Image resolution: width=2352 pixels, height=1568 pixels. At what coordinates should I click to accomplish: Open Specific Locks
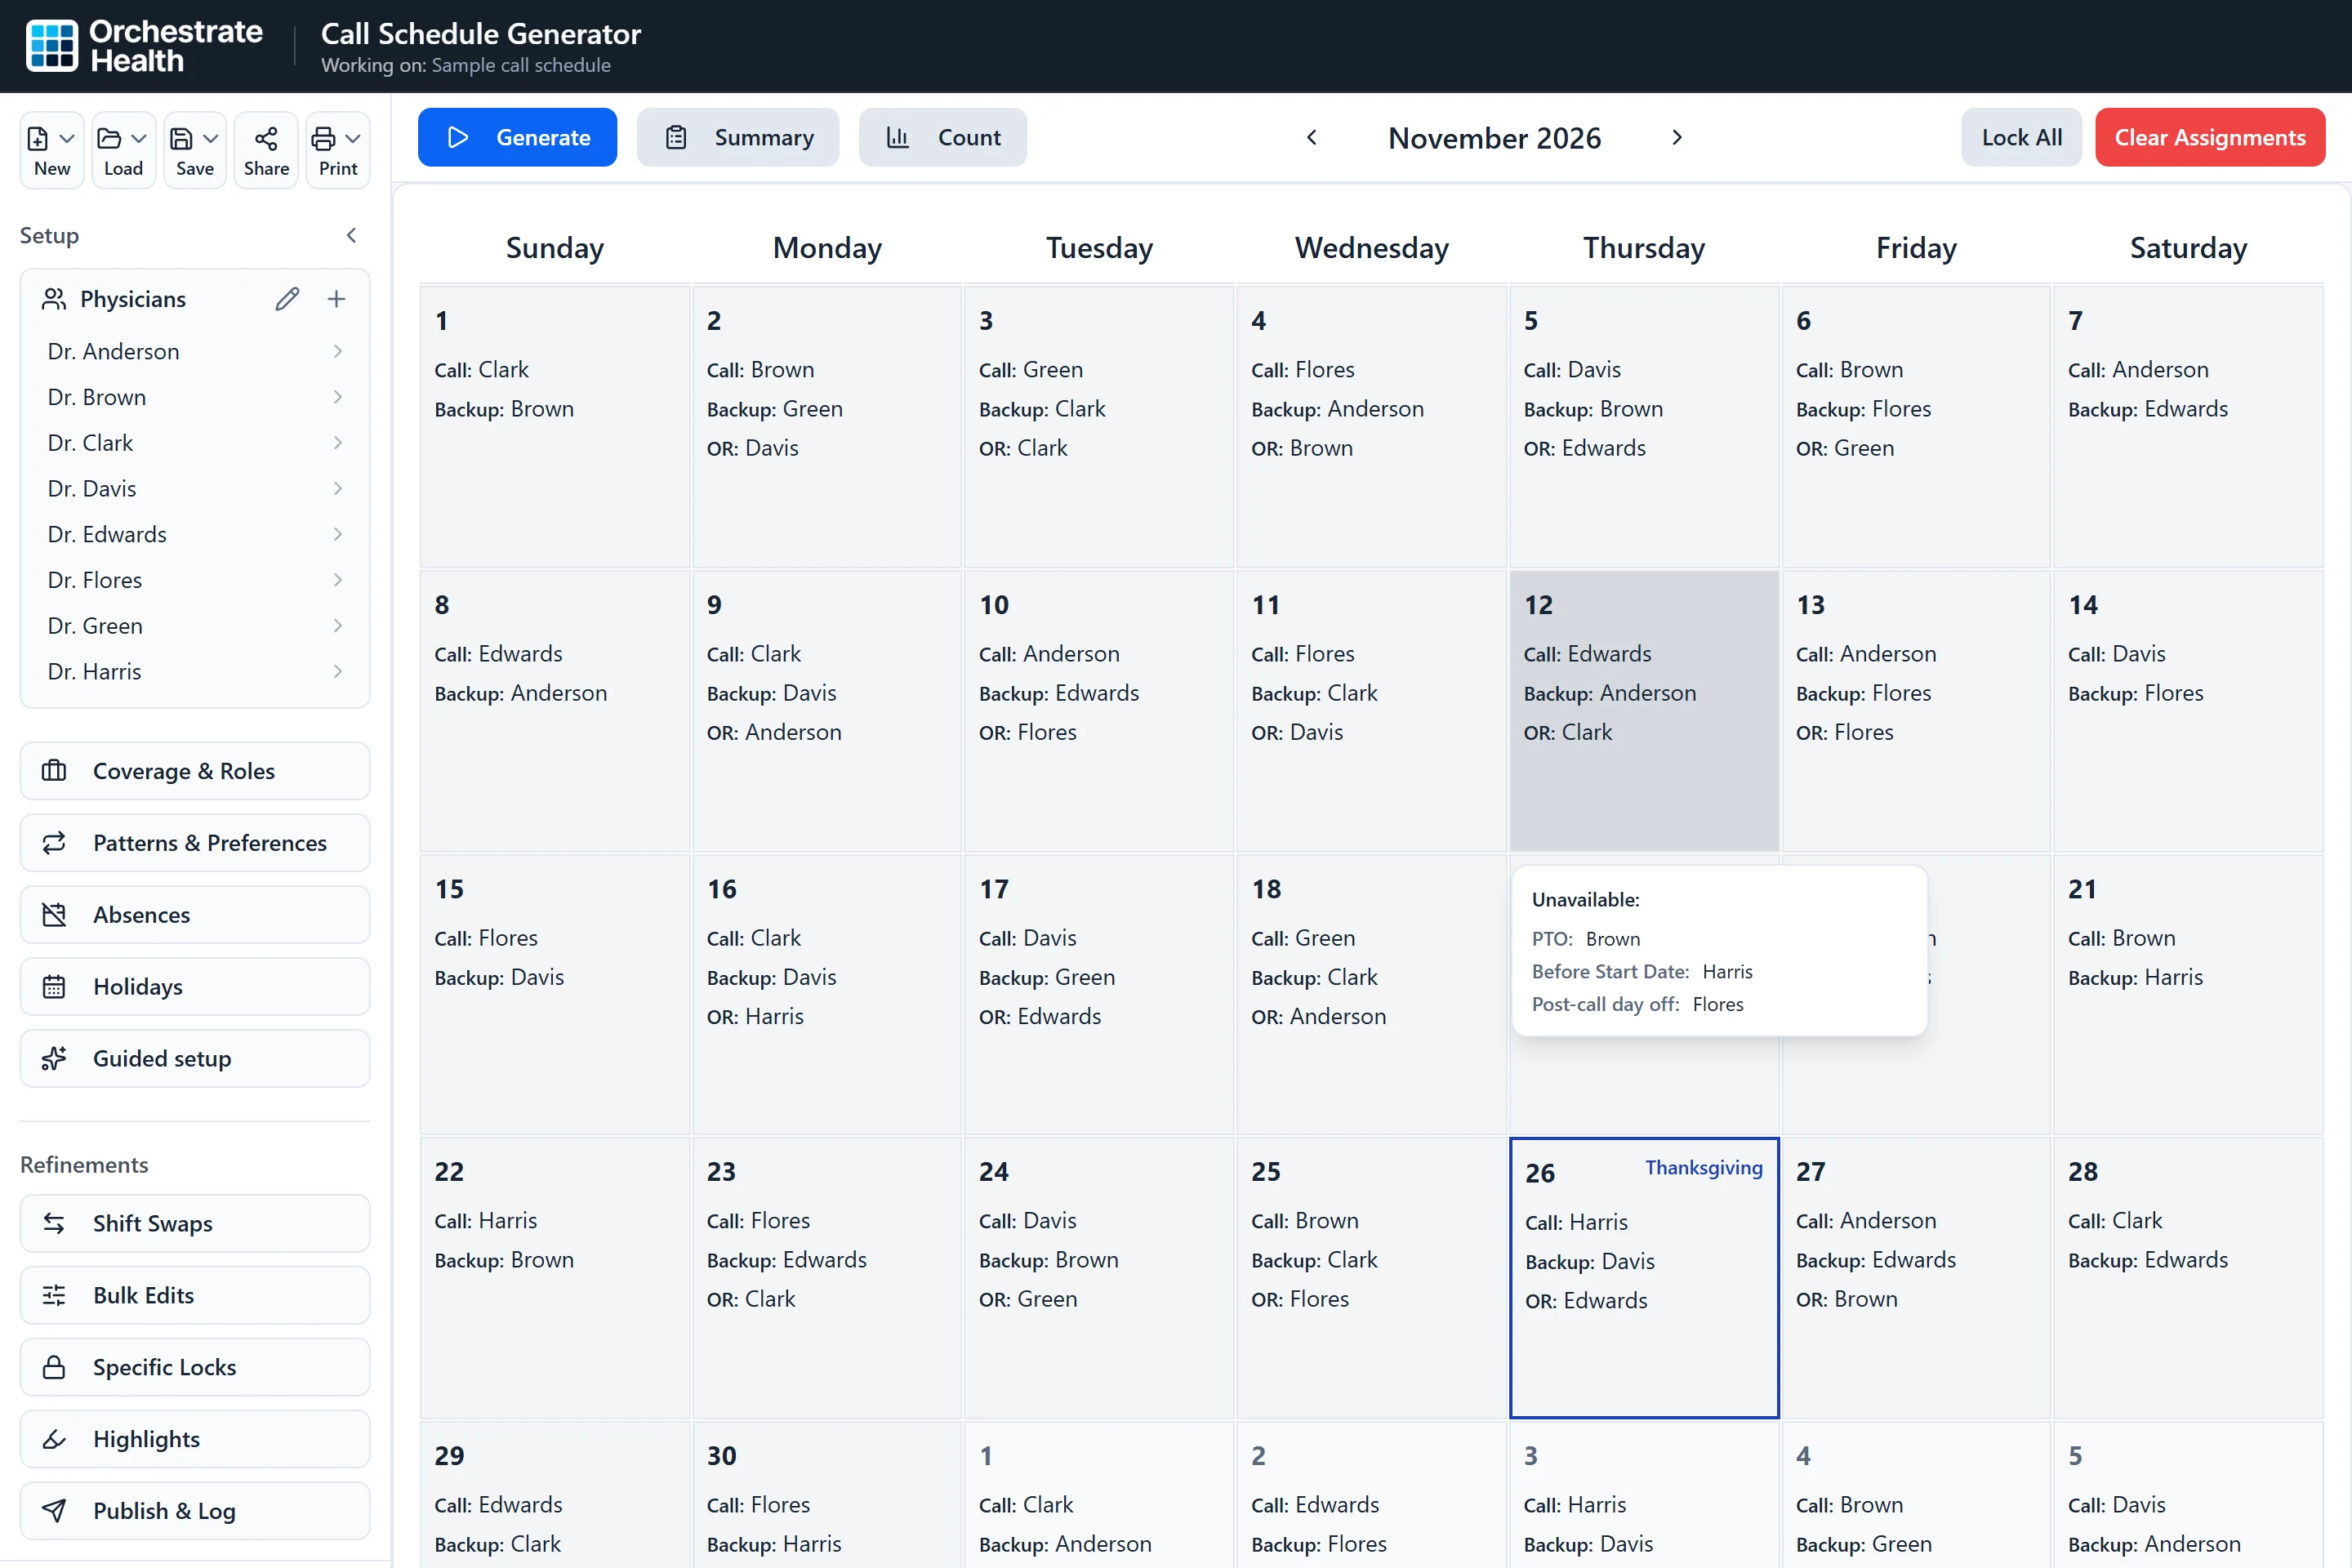click(195, 1368)
